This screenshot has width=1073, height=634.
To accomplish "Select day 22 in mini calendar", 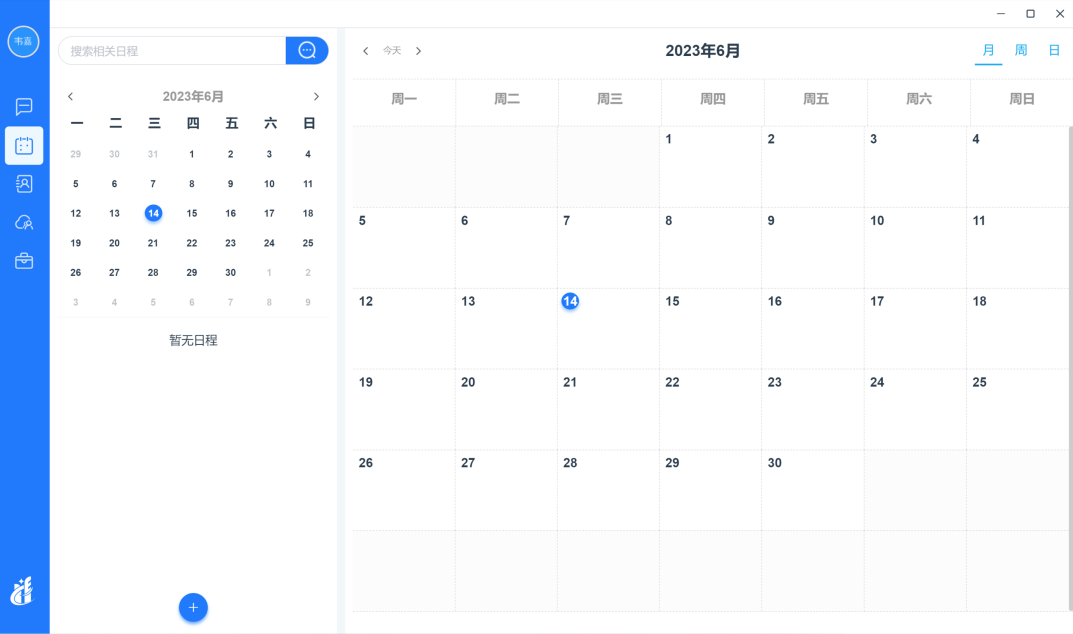I will tap(192, 243).
